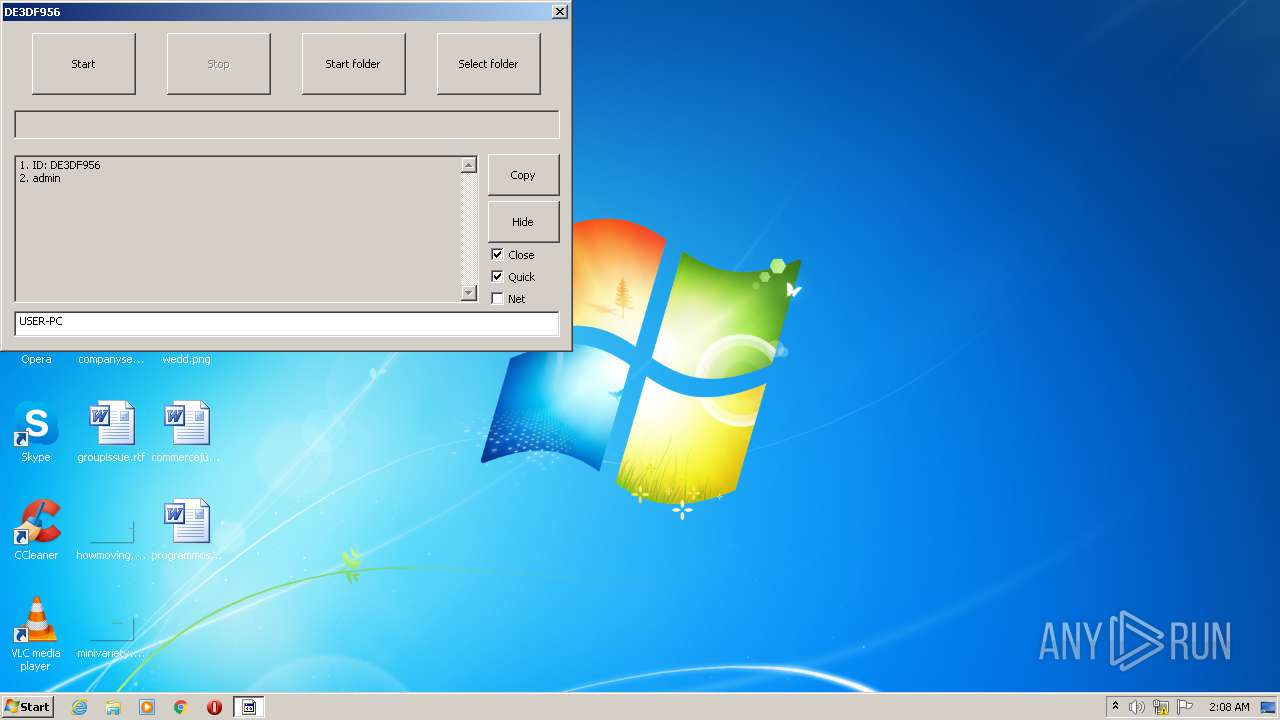1280x720 pixels.
Task: Open the Skype desktop shortcut
Action: 36,432
